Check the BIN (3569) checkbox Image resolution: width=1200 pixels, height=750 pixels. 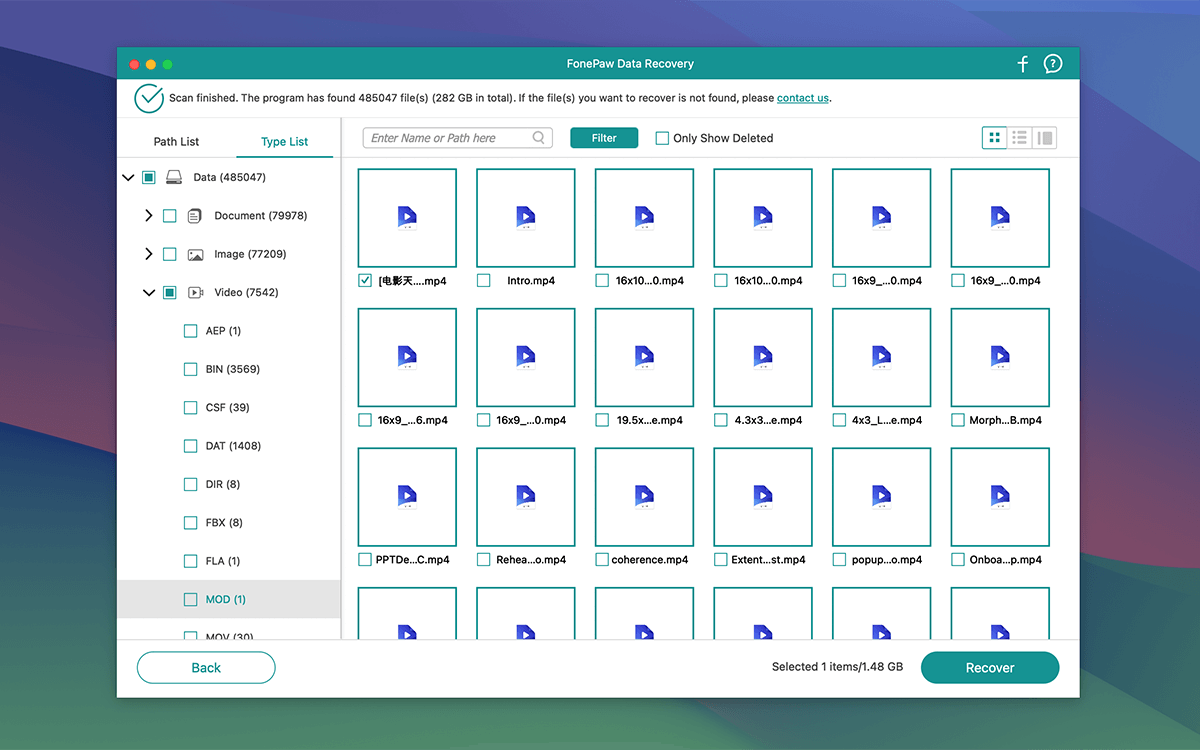pyautogui.click(x=191, y=369)
